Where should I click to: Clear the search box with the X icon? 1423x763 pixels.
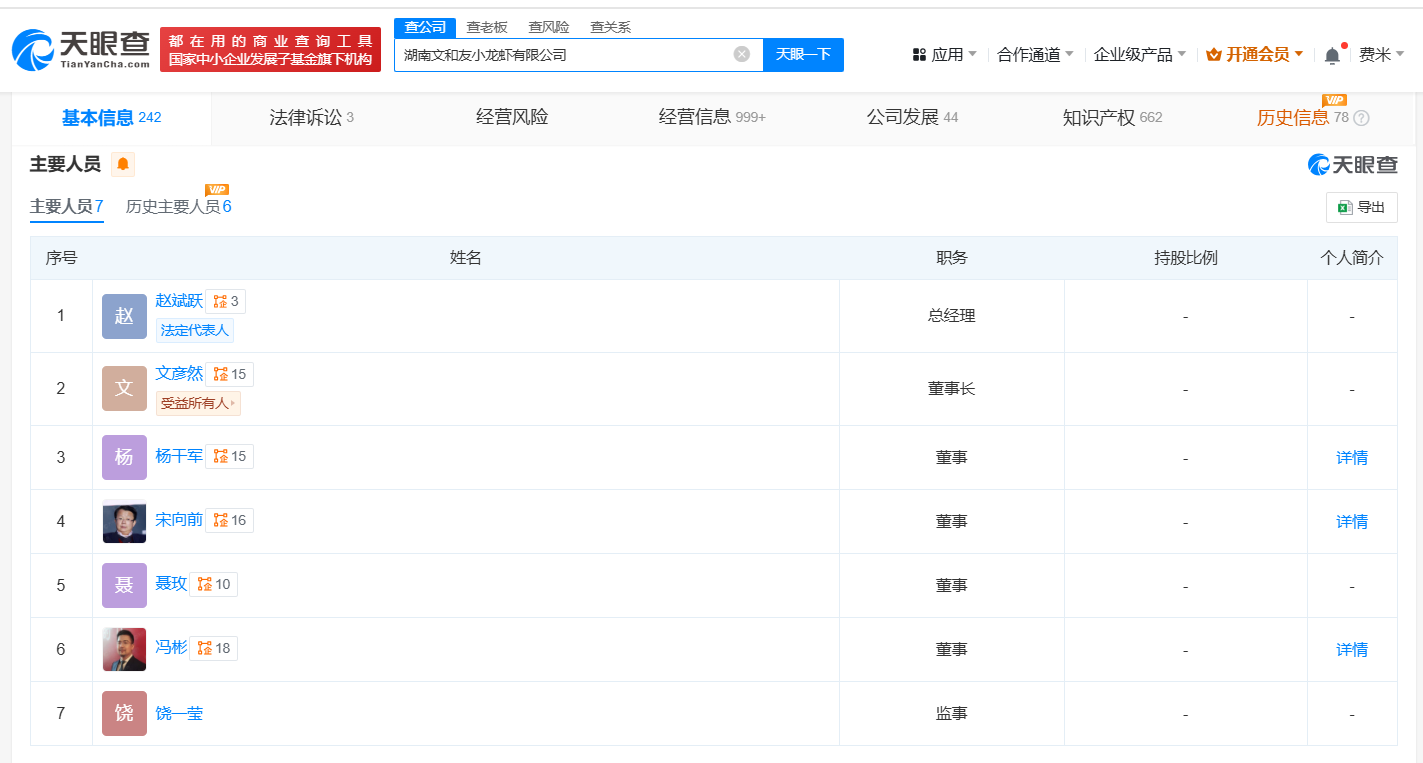(x=742, y=54)
